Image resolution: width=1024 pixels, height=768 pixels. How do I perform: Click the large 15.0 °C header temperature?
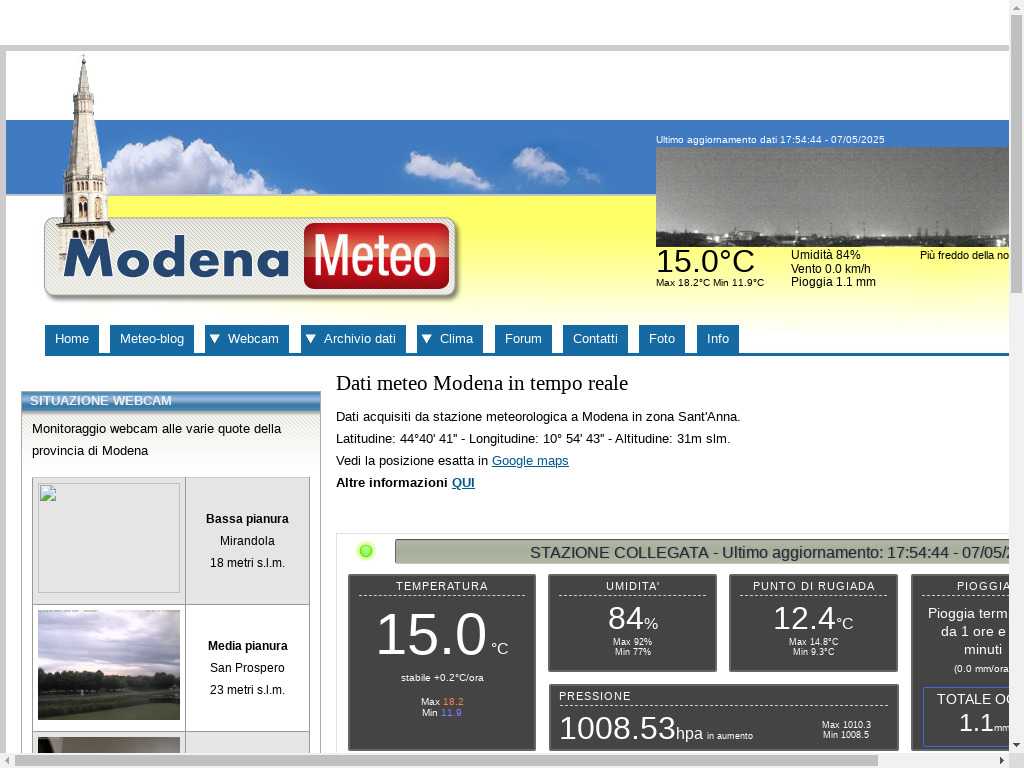[705, 261]
